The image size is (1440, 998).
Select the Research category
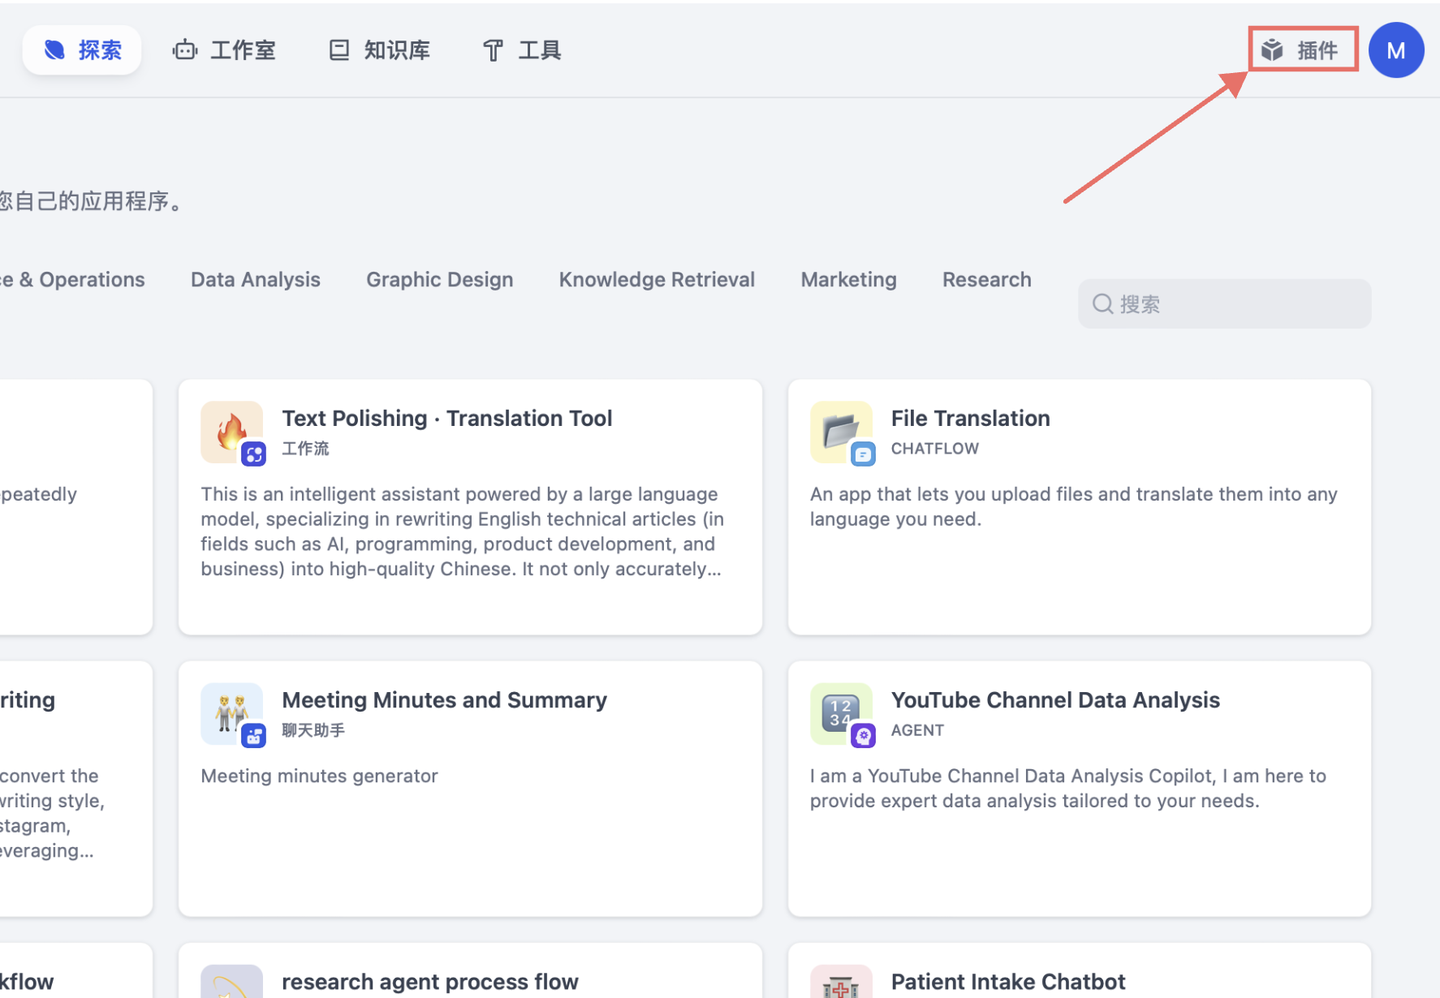[x=986, y=279]
